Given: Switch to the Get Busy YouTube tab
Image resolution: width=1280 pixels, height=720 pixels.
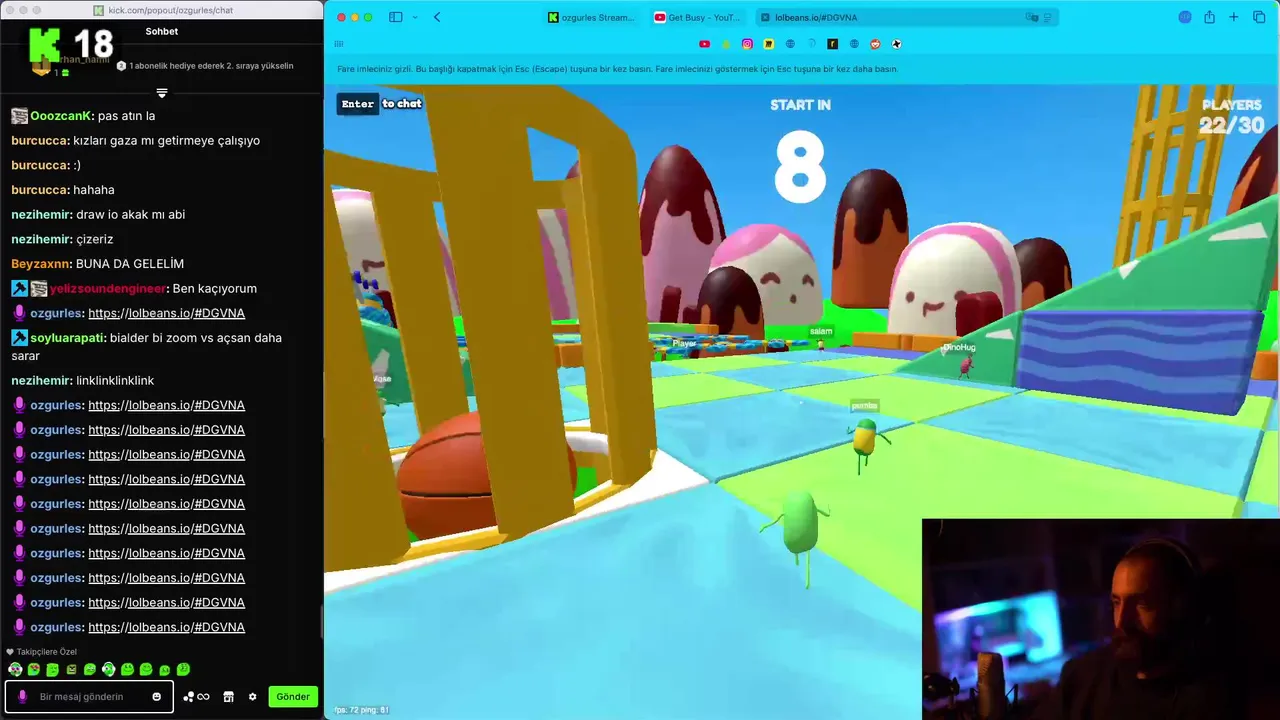Looking at the screenshot, I should 697,17.
